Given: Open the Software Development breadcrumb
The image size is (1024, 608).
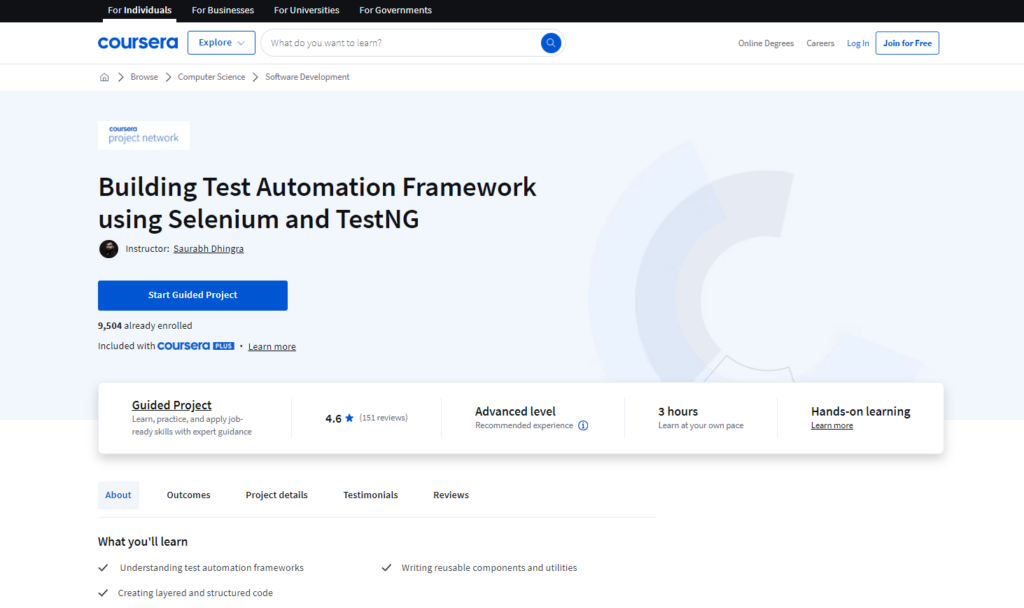Looking at the screenshot, I should pyautogui.click(x=307, y=77).
